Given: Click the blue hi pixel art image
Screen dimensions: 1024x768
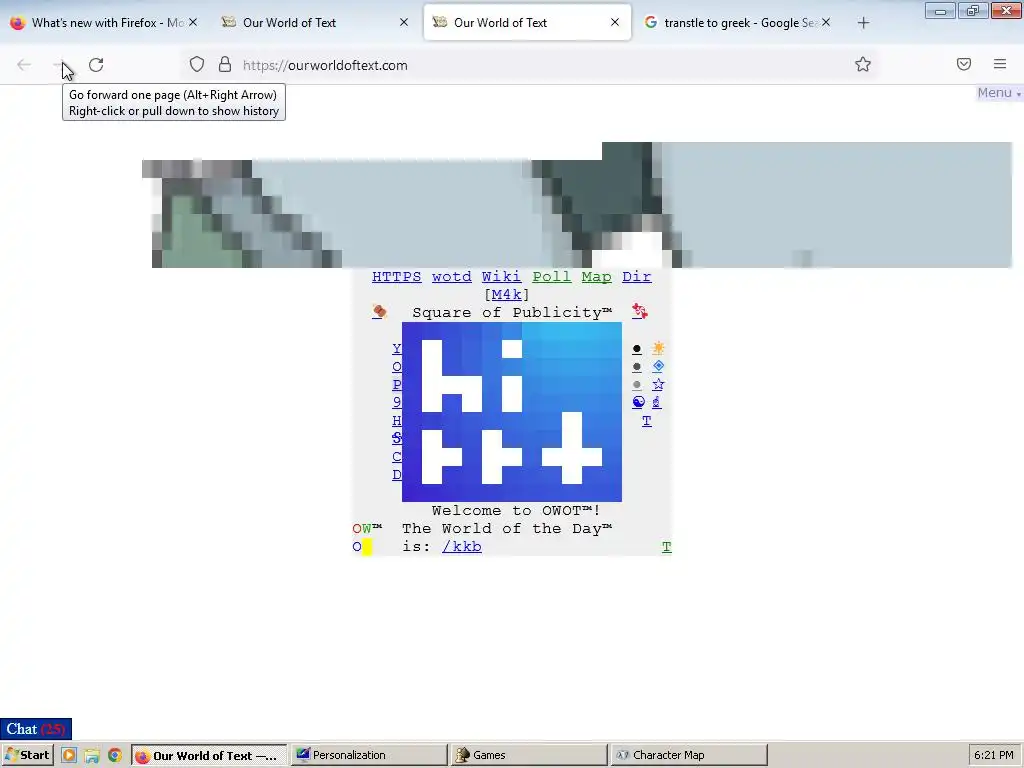Looking at the screenshot, I should pyautogui.click(x=511, y=411).
